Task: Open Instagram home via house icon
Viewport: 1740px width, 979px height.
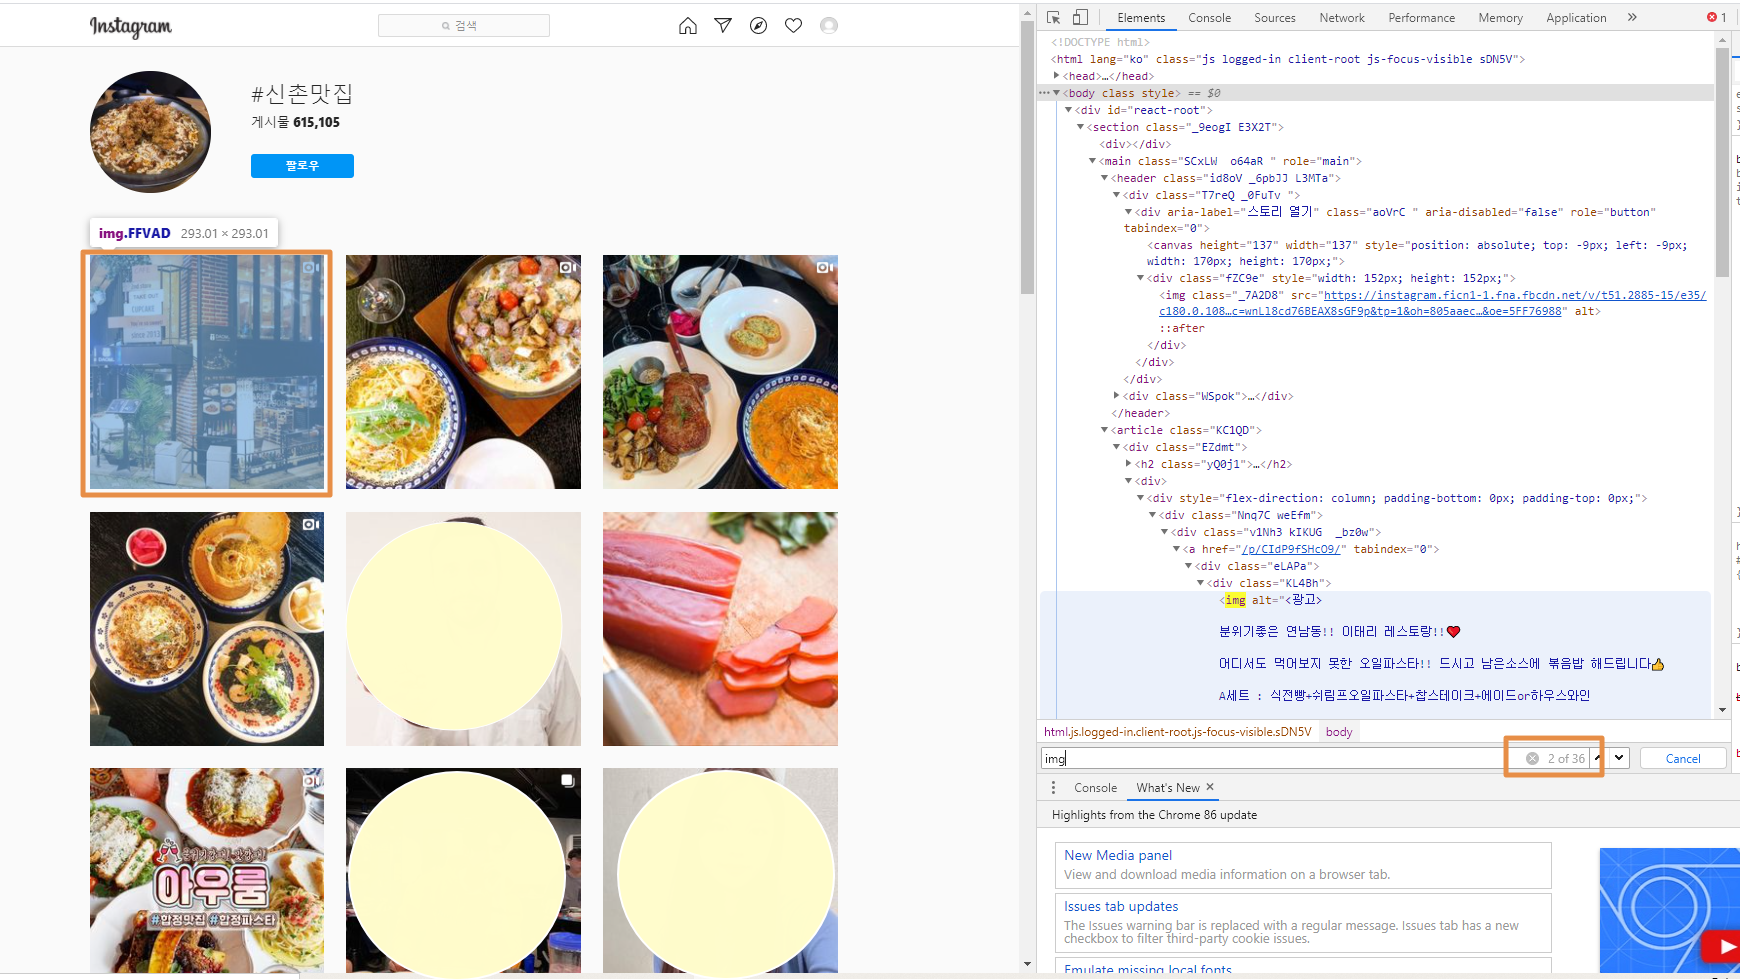Action: [688, 26]
